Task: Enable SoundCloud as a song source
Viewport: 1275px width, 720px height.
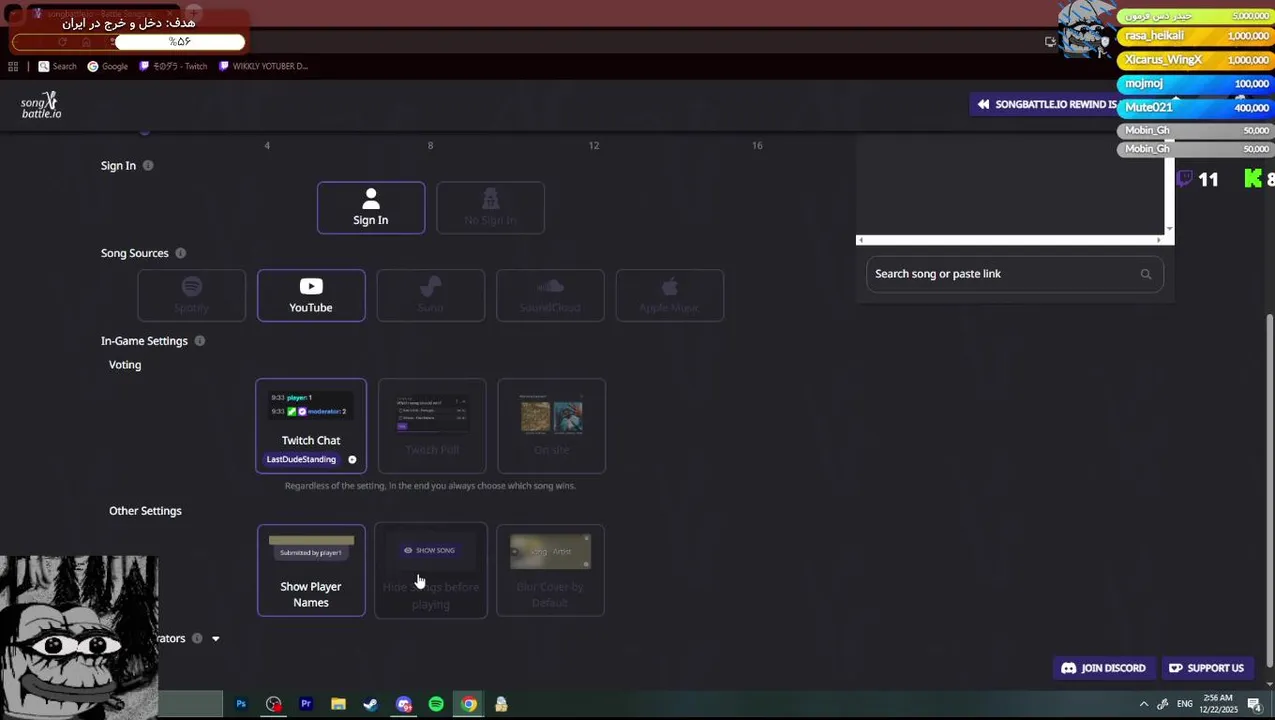Action: point(550,295)
